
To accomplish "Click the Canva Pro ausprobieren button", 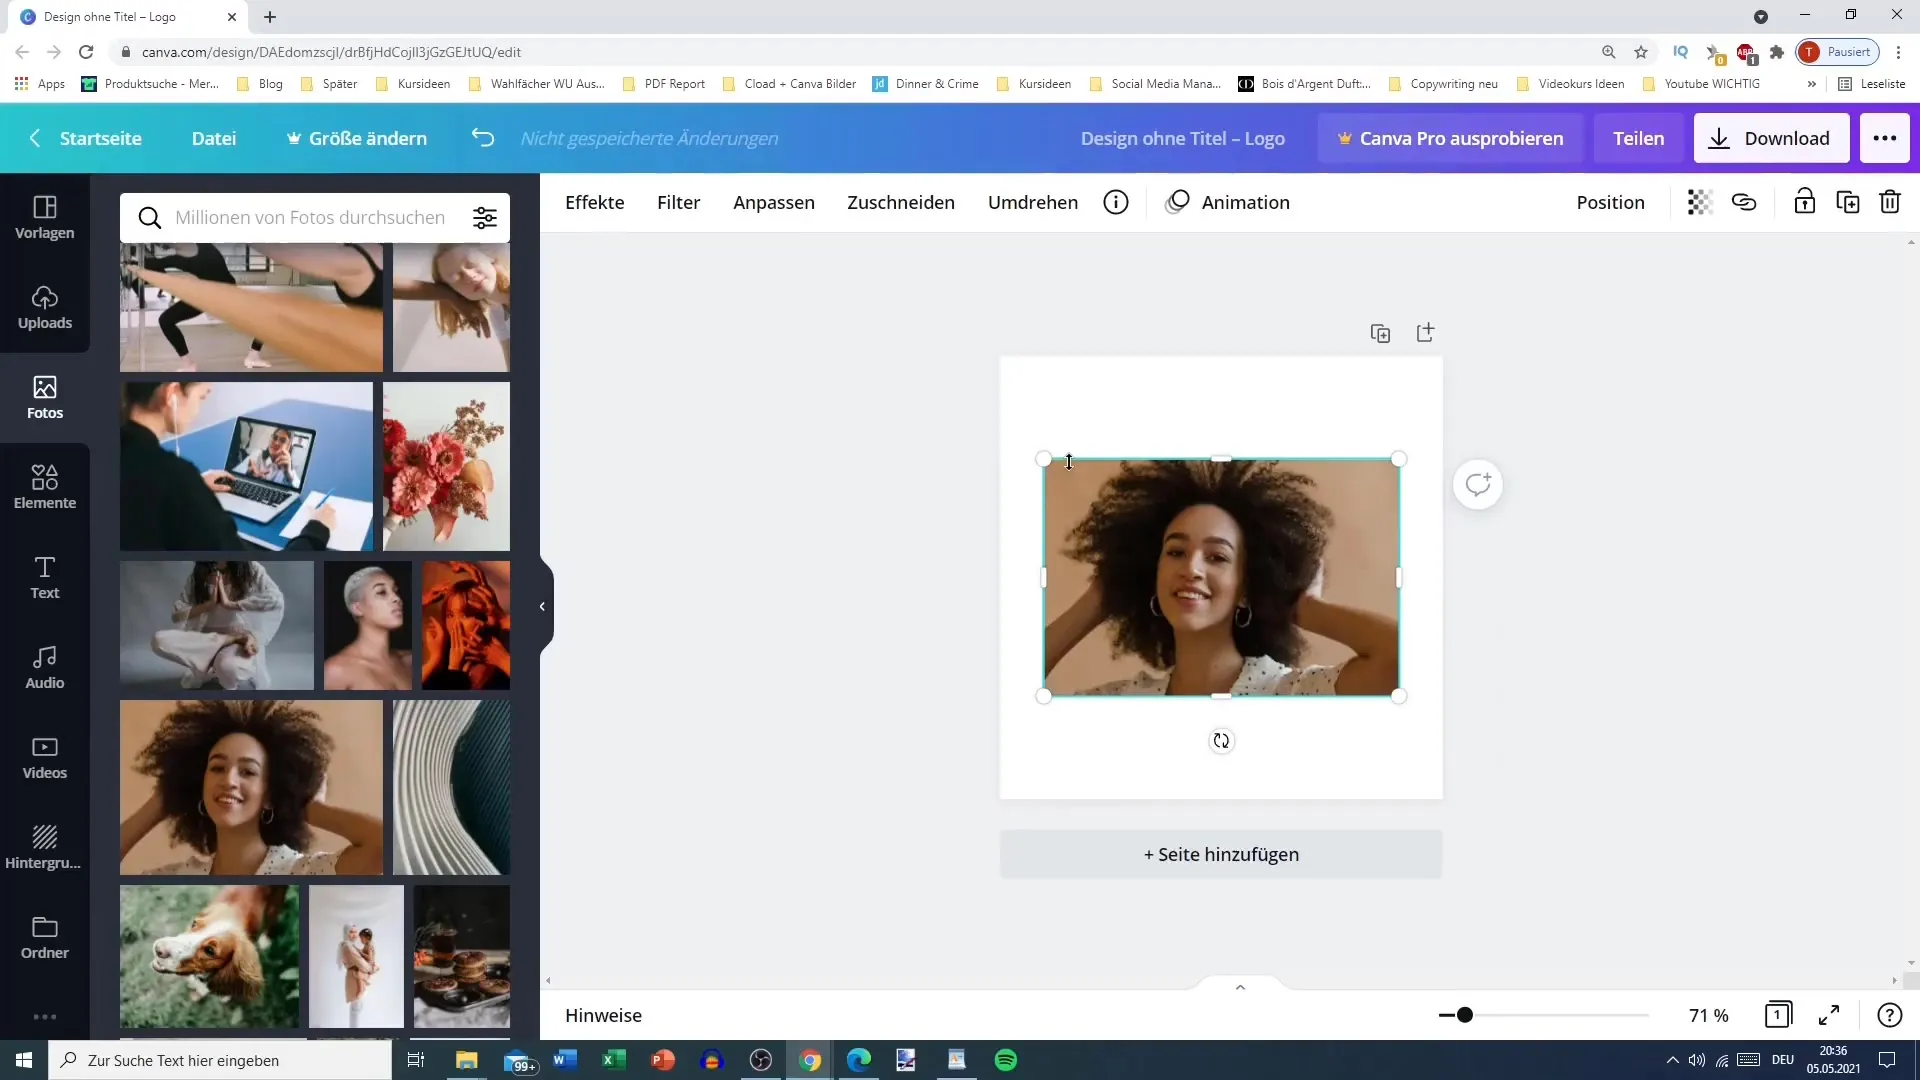I will 1449,137.
